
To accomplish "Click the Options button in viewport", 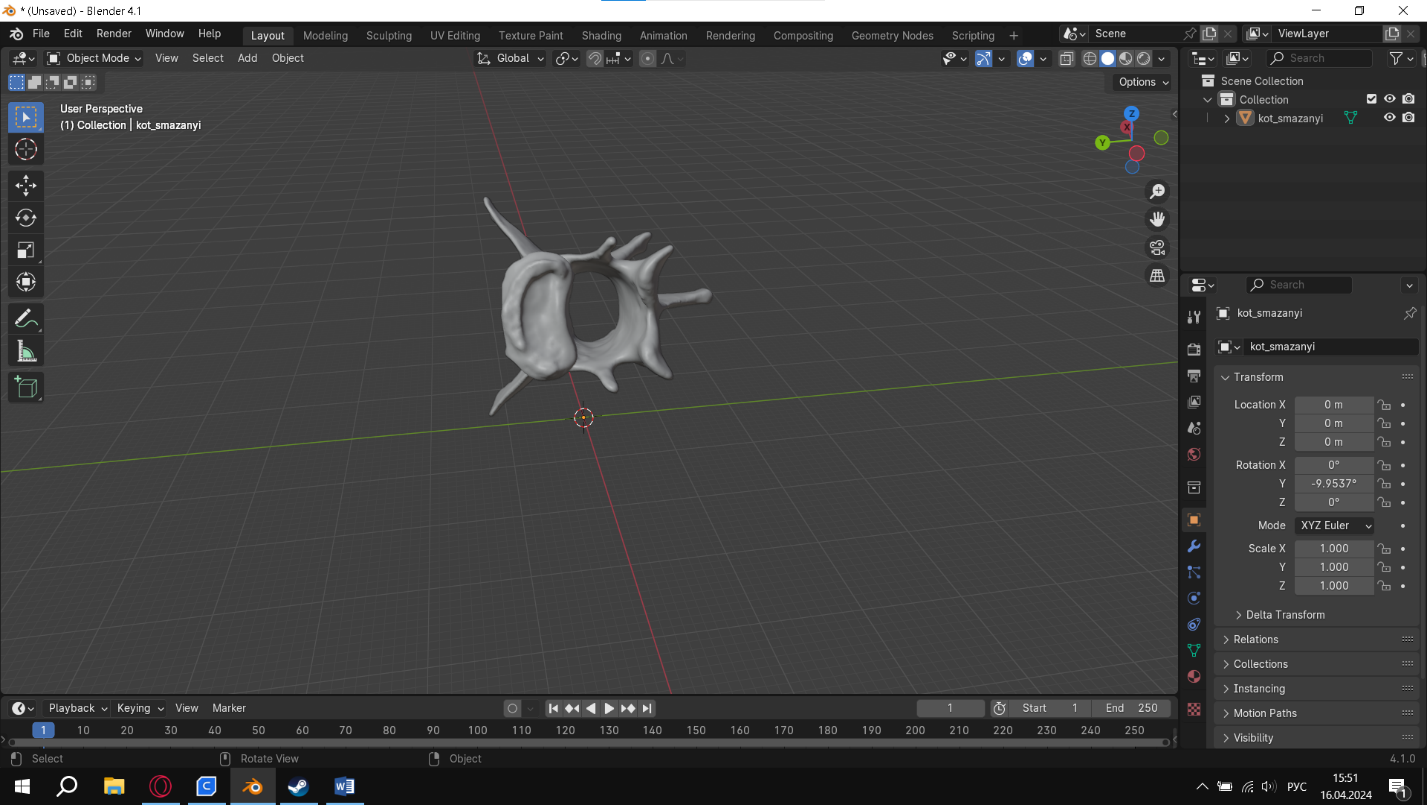I will tap(1143, 82).
